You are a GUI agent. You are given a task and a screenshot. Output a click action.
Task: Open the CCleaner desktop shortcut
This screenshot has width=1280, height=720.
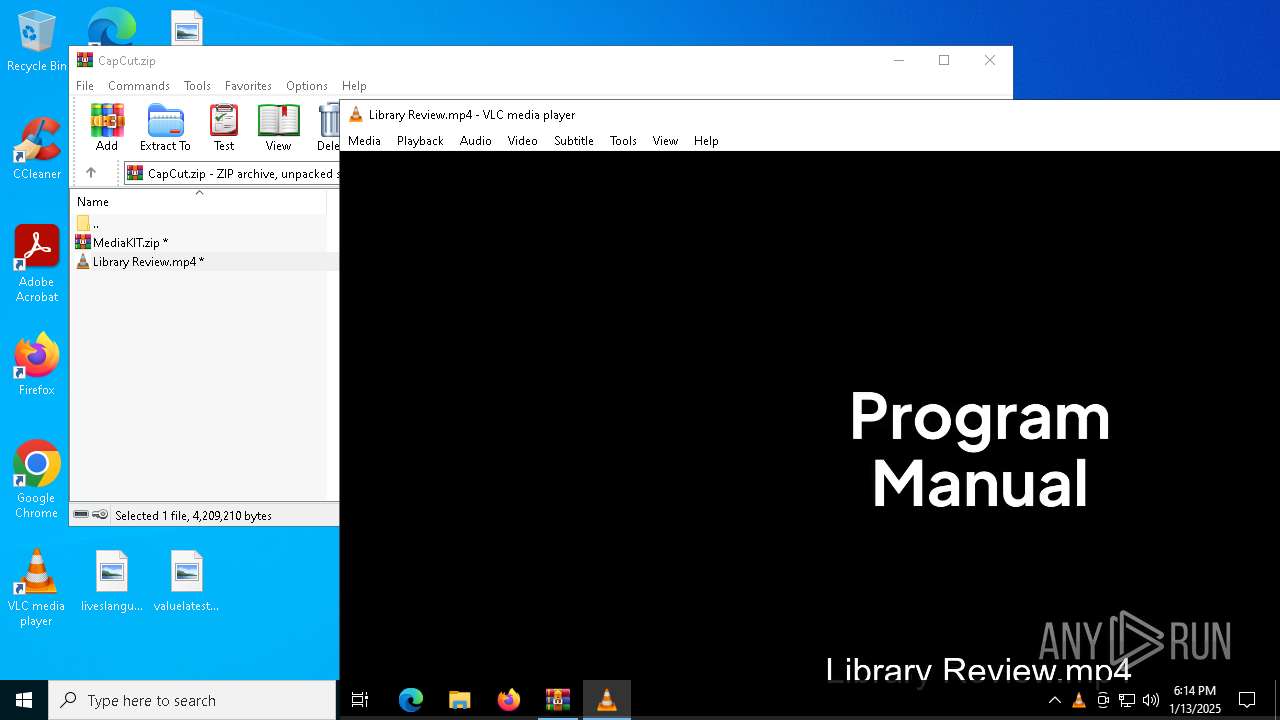coord(37,149)
